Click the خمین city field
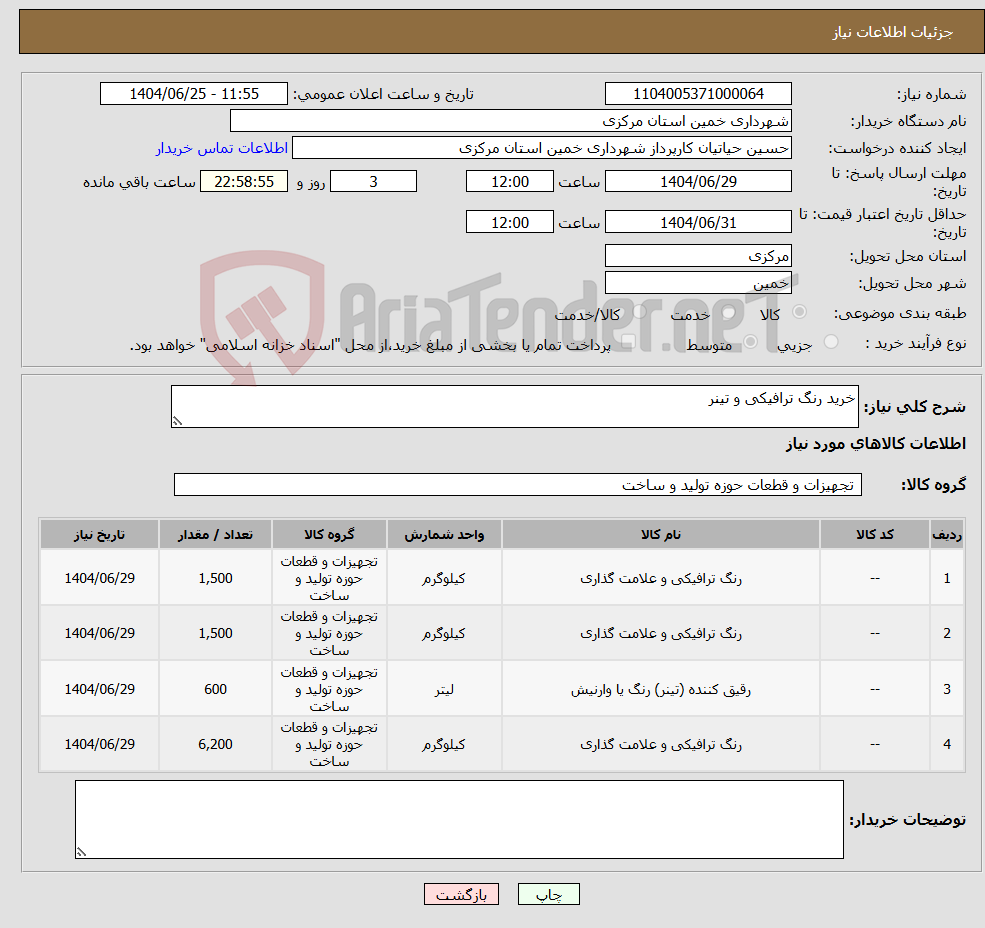This screenshot has height=928, width=985. 698,281
